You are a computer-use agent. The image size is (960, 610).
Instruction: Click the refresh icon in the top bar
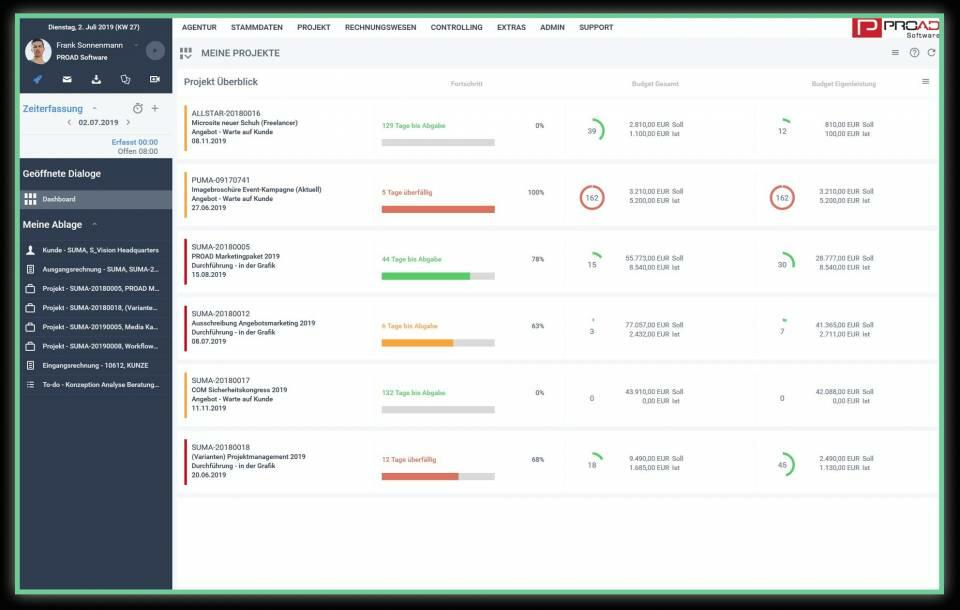(931, 52)
